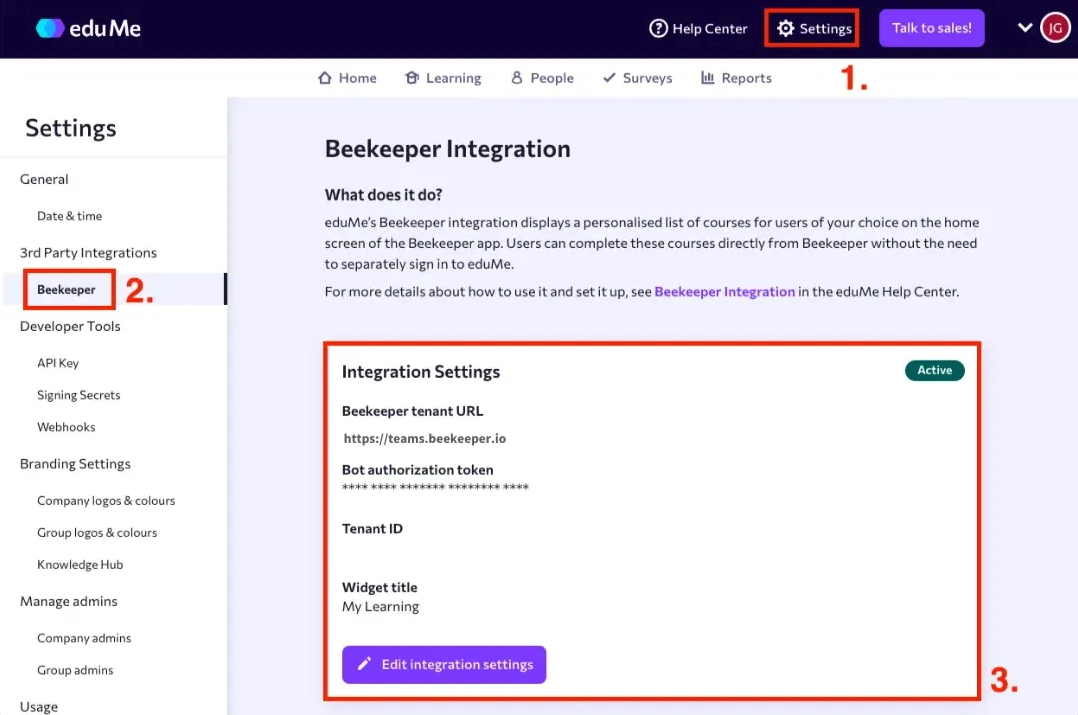Image resolution: width=1078 pixels, height=715 pixels.
Task: Click the Settings gear icon
Action: (785, 28)
